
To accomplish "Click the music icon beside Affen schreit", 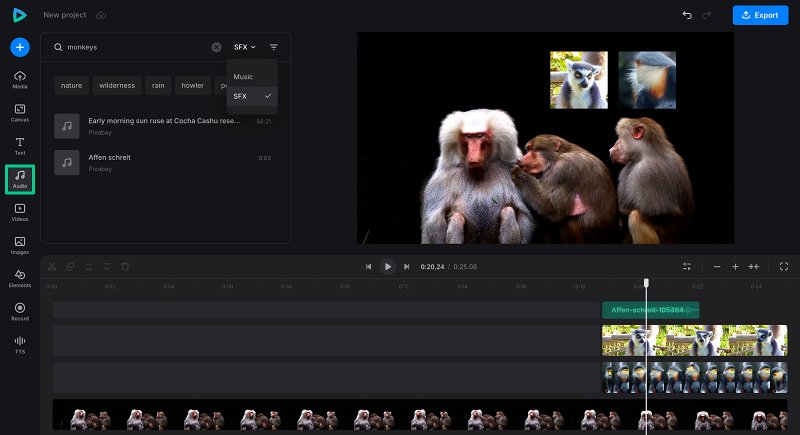I will pos(67,163).
